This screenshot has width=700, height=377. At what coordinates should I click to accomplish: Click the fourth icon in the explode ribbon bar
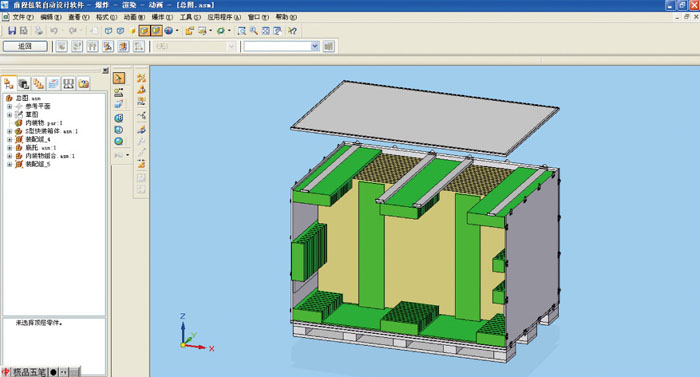point(108,46)
